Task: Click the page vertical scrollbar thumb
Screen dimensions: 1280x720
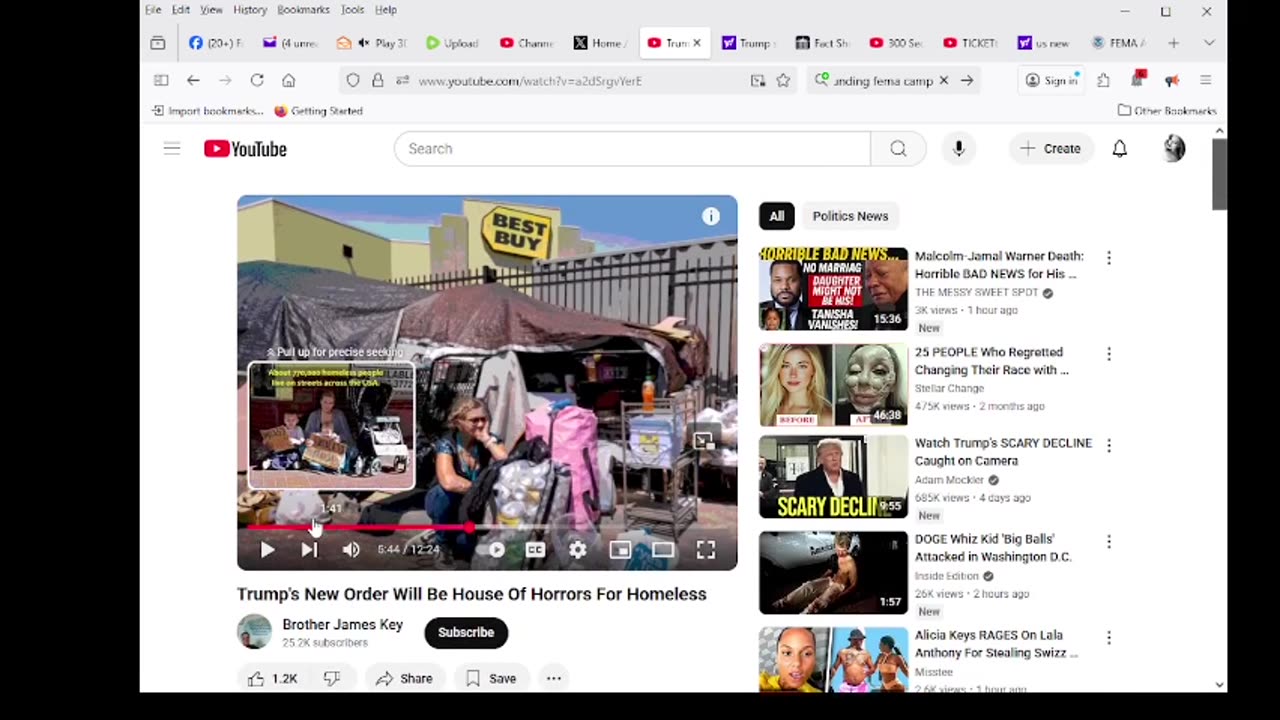Action: [1219, 174]
